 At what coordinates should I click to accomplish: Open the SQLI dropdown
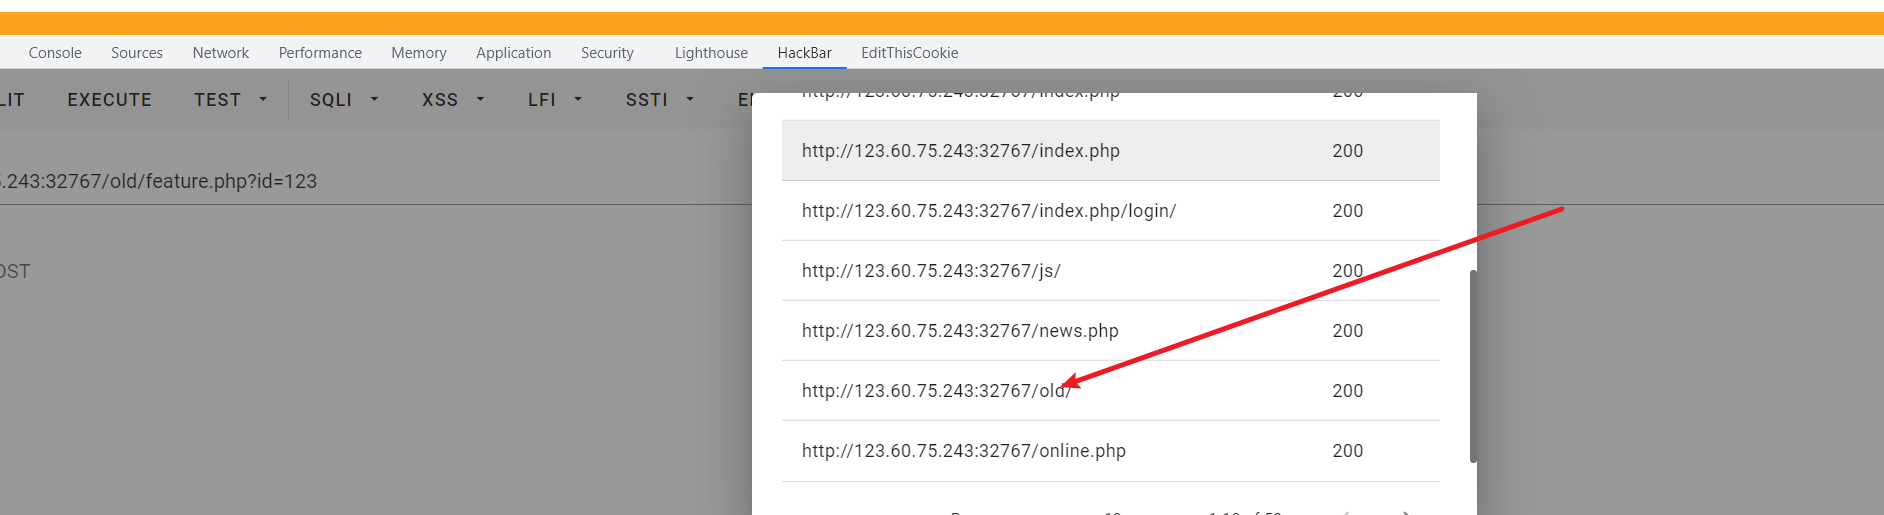(343, 100)
